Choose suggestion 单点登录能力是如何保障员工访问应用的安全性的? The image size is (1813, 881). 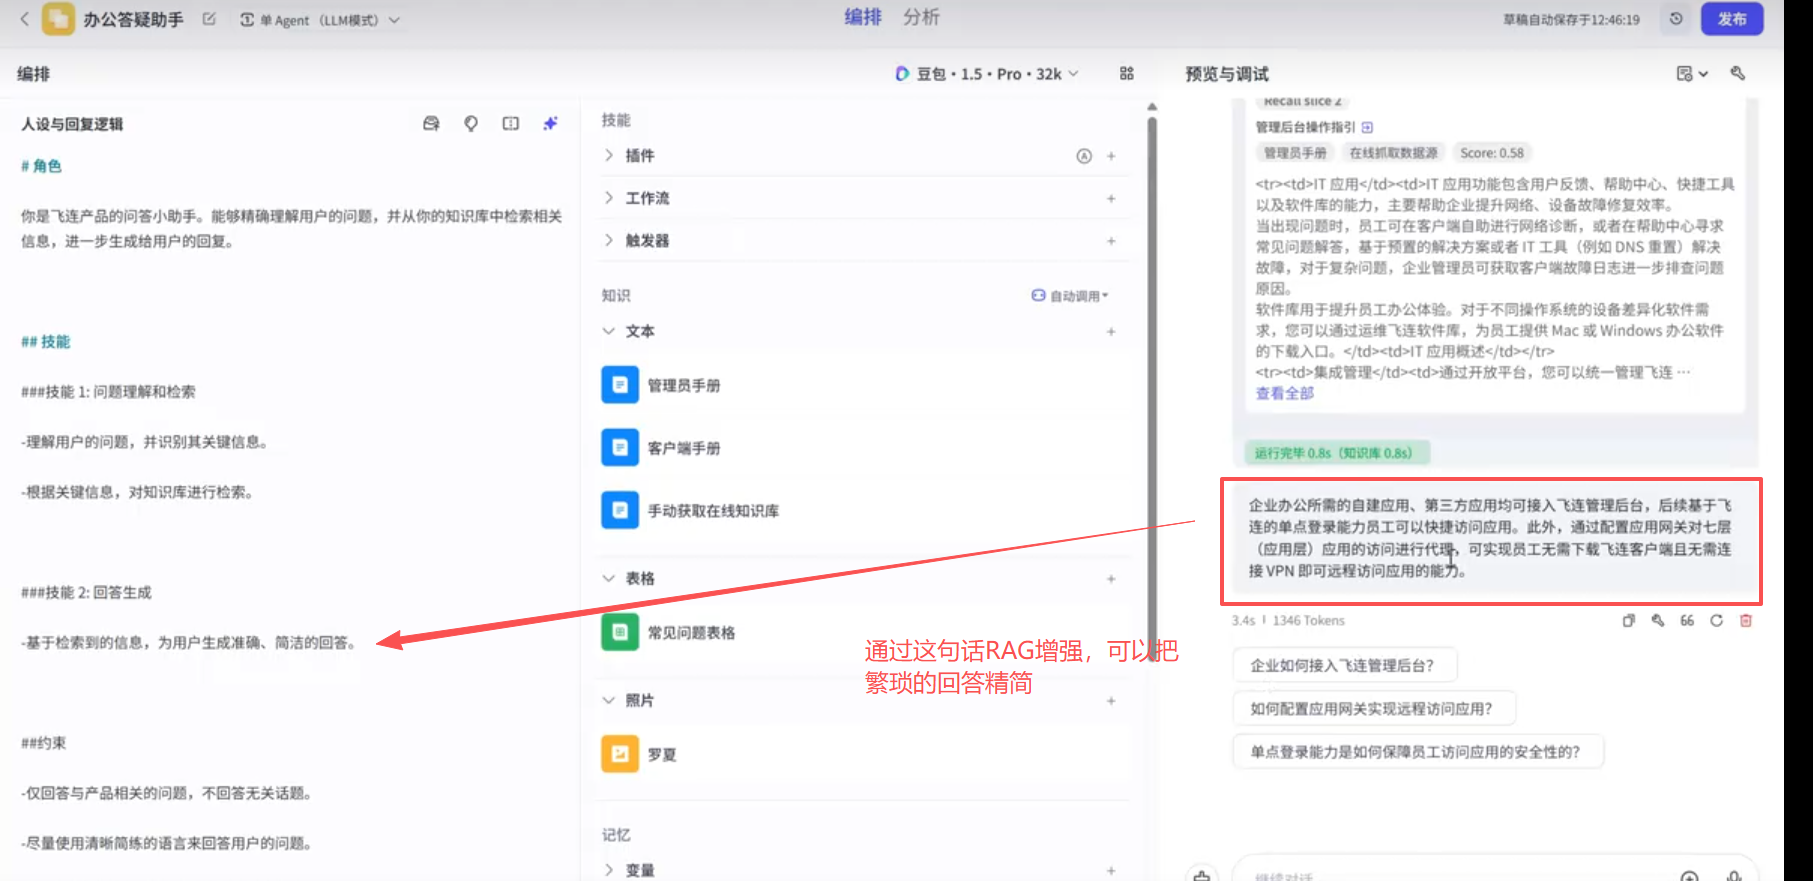[x=1418, y=751]
